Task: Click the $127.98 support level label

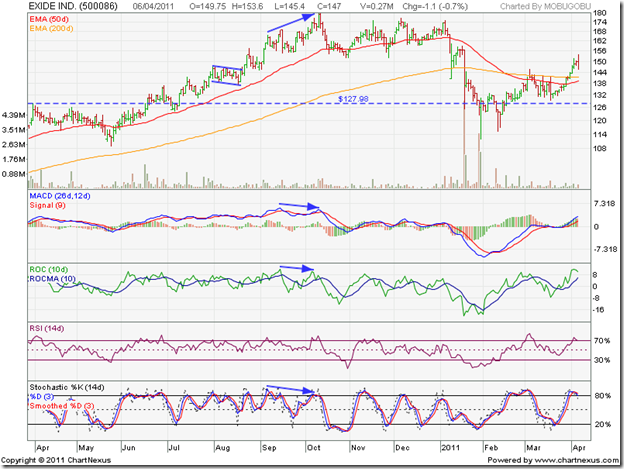Action: [x=353, y=99]
